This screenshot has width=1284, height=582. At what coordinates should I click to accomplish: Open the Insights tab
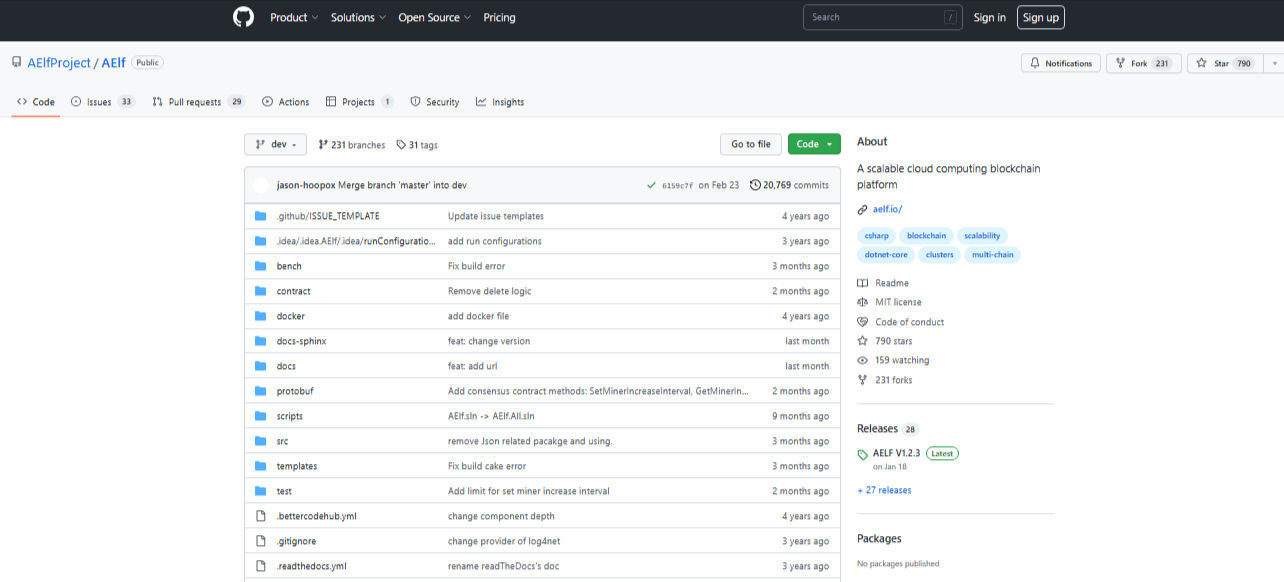click(x=500, y=102)
